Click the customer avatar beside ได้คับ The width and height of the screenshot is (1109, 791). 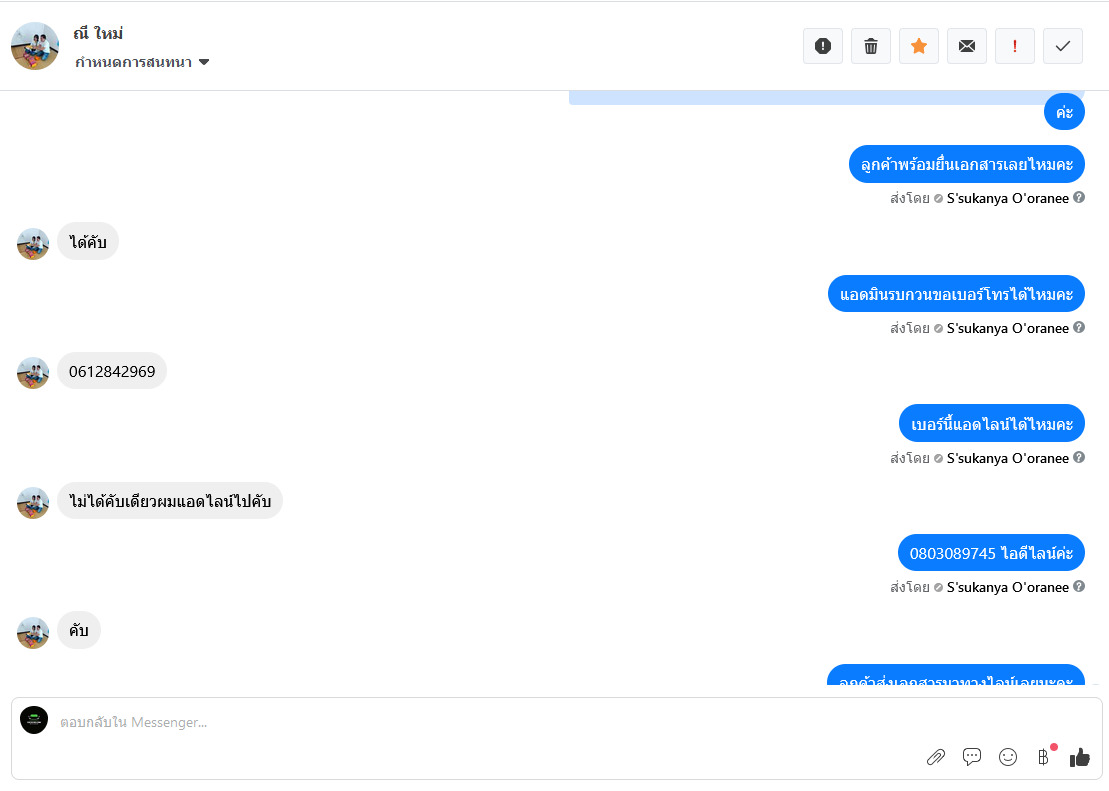33,243
